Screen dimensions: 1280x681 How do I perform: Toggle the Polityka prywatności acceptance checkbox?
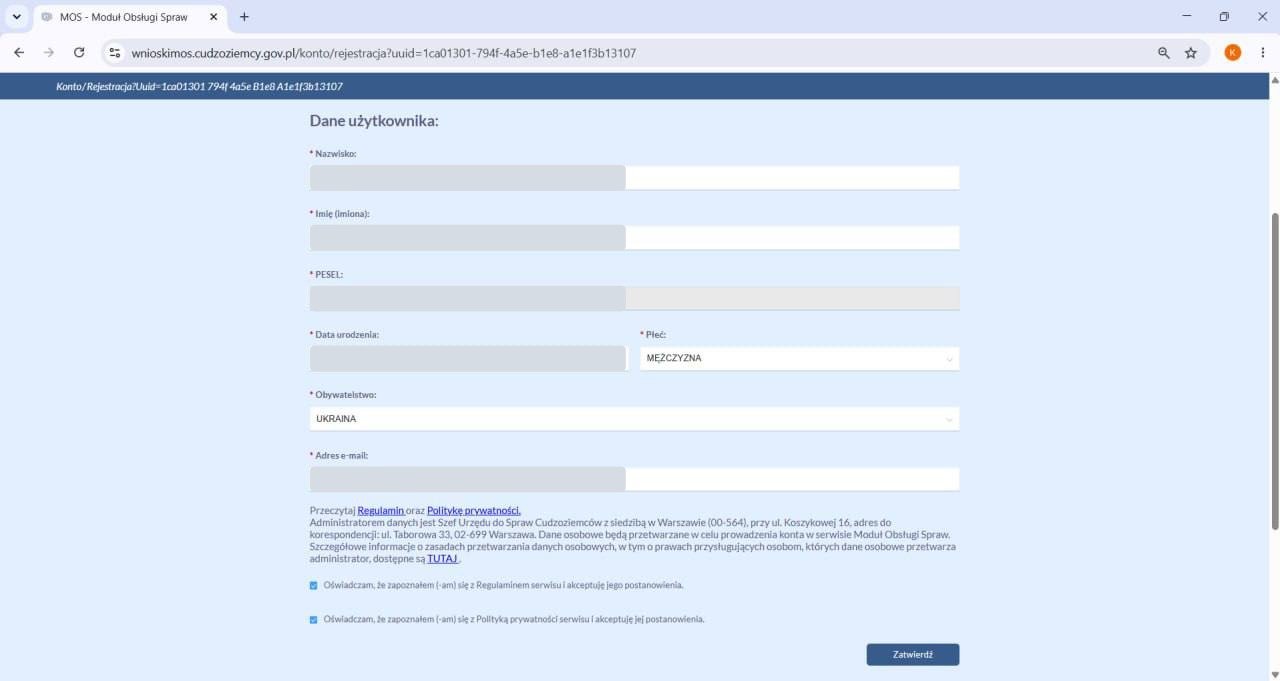coord(314,620)
